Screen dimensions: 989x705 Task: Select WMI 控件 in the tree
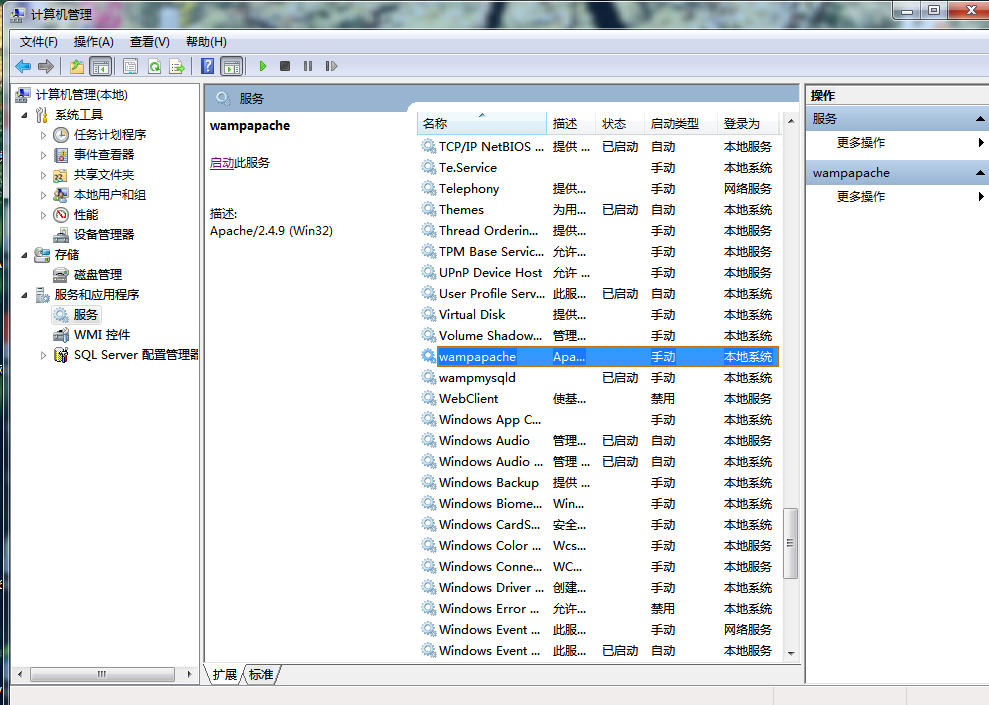click(102, 335)
